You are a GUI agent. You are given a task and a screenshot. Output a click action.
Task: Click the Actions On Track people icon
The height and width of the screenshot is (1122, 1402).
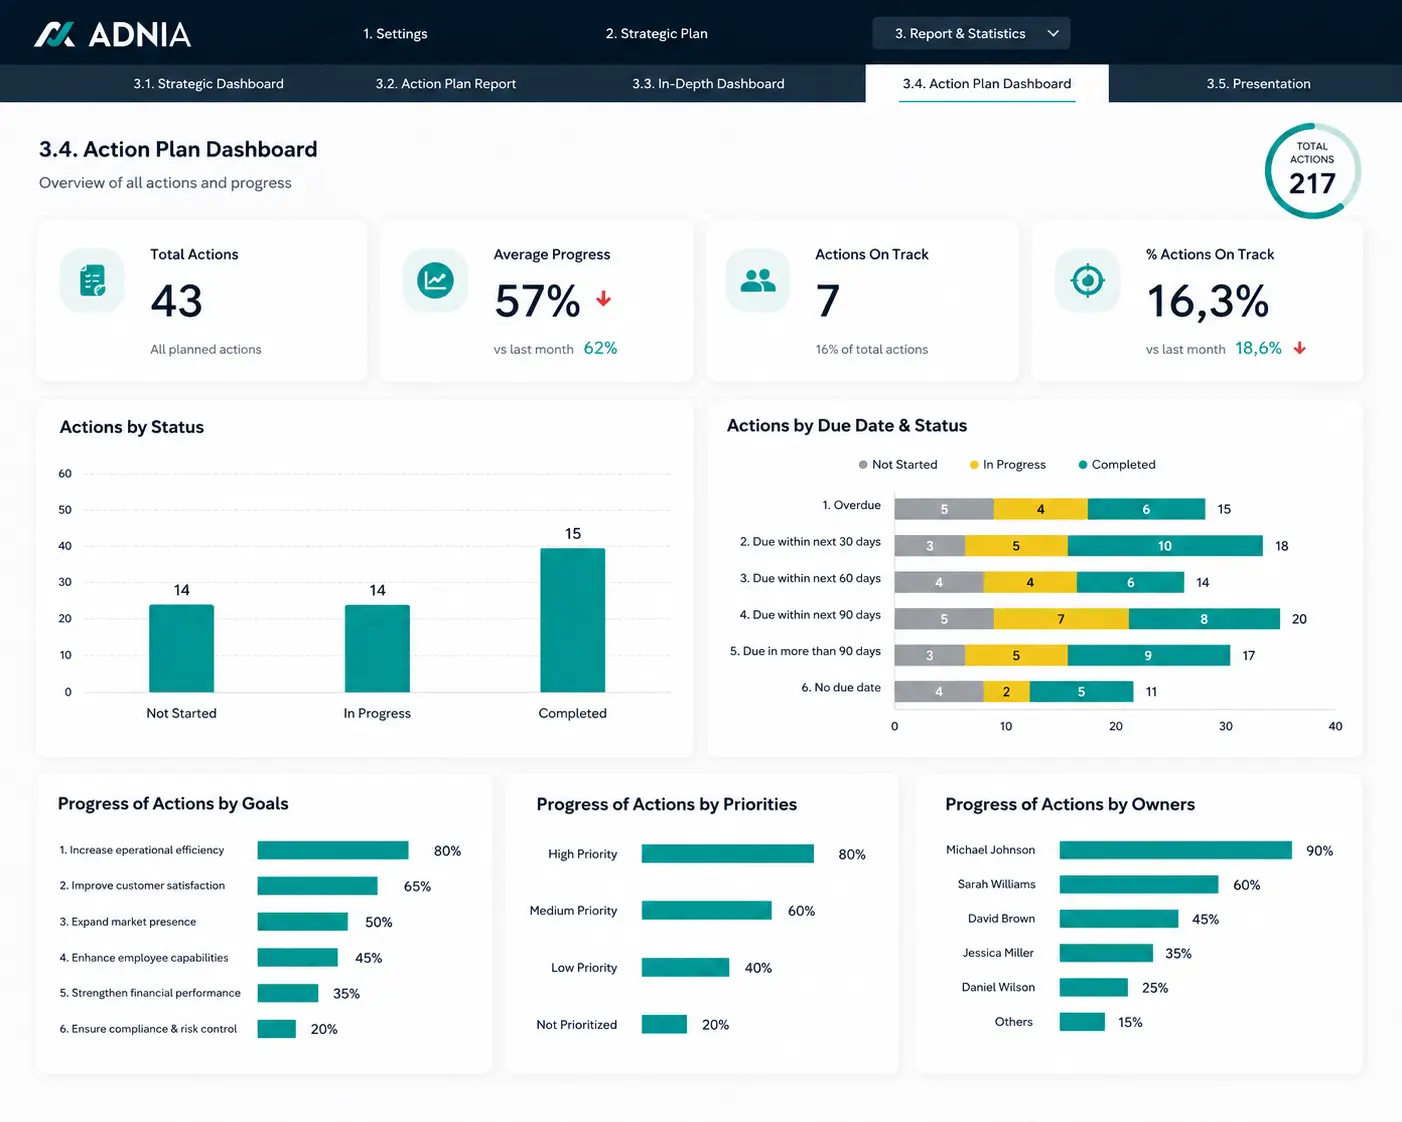758,281
